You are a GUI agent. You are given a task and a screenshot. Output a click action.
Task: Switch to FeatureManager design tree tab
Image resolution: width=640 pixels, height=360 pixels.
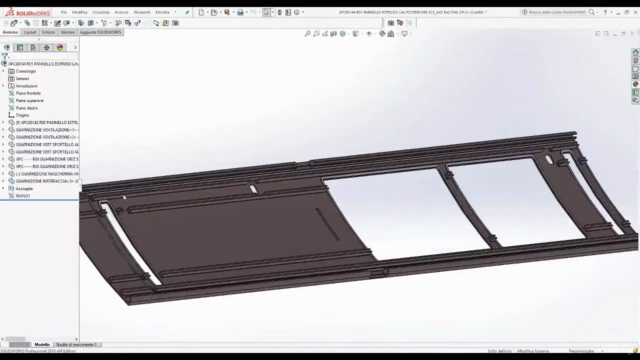click(x=7, y=48)
